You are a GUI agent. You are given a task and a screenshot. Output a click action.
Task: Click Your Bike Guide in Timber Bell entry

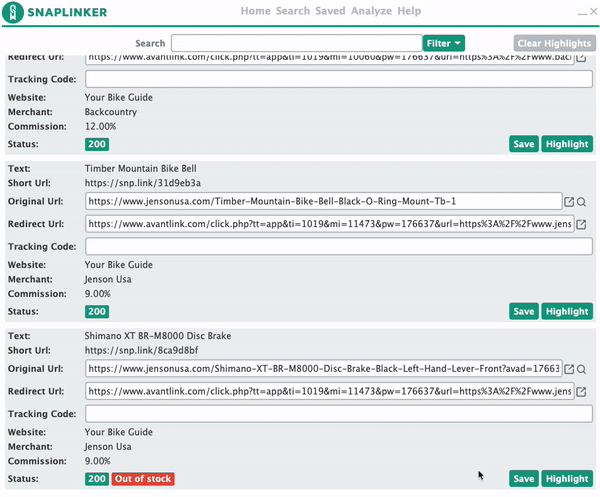(119, 265)
